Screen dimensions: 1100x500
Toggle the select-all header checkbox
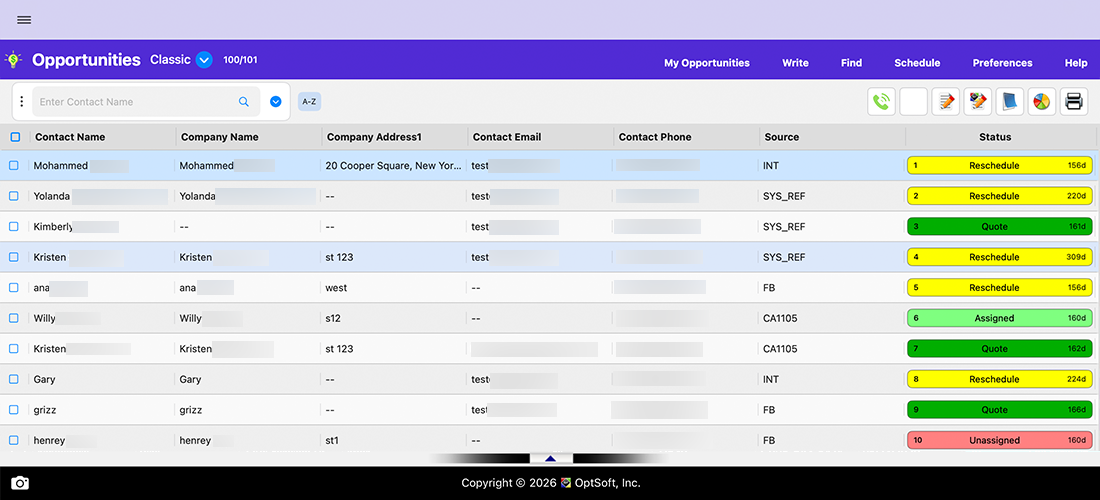15,137
